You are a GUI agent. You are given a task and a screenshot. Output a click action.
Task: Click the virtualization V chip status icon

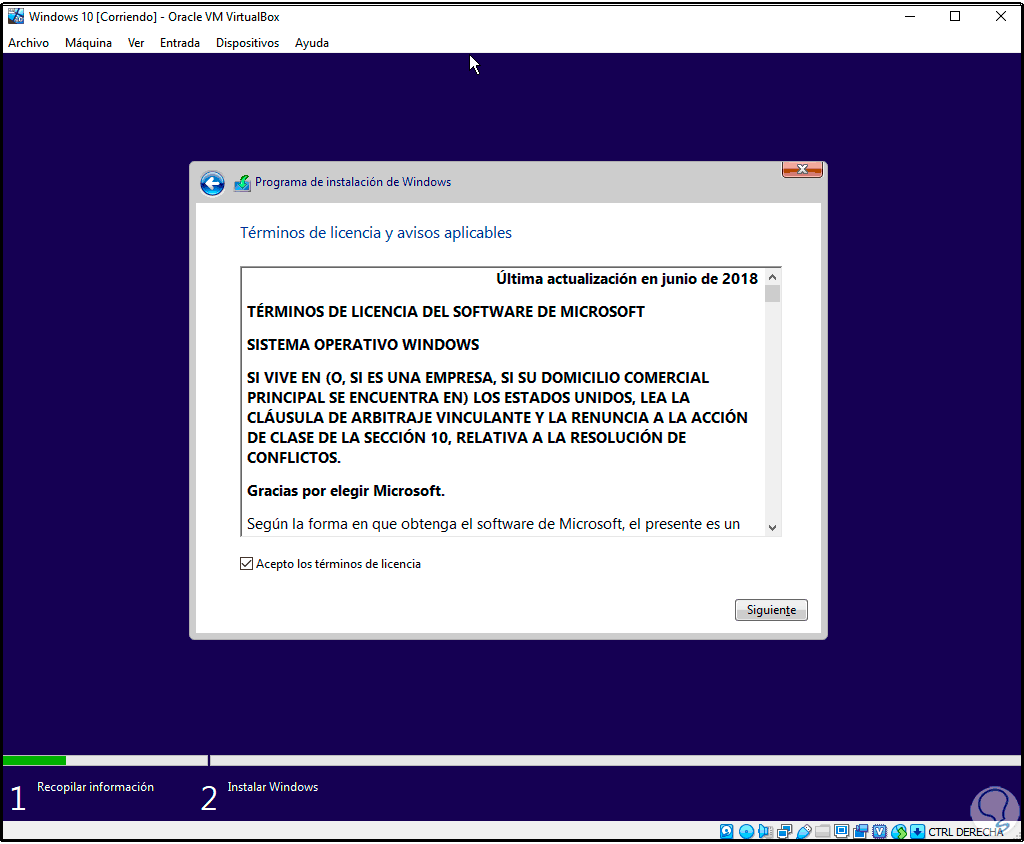(880, 832)
